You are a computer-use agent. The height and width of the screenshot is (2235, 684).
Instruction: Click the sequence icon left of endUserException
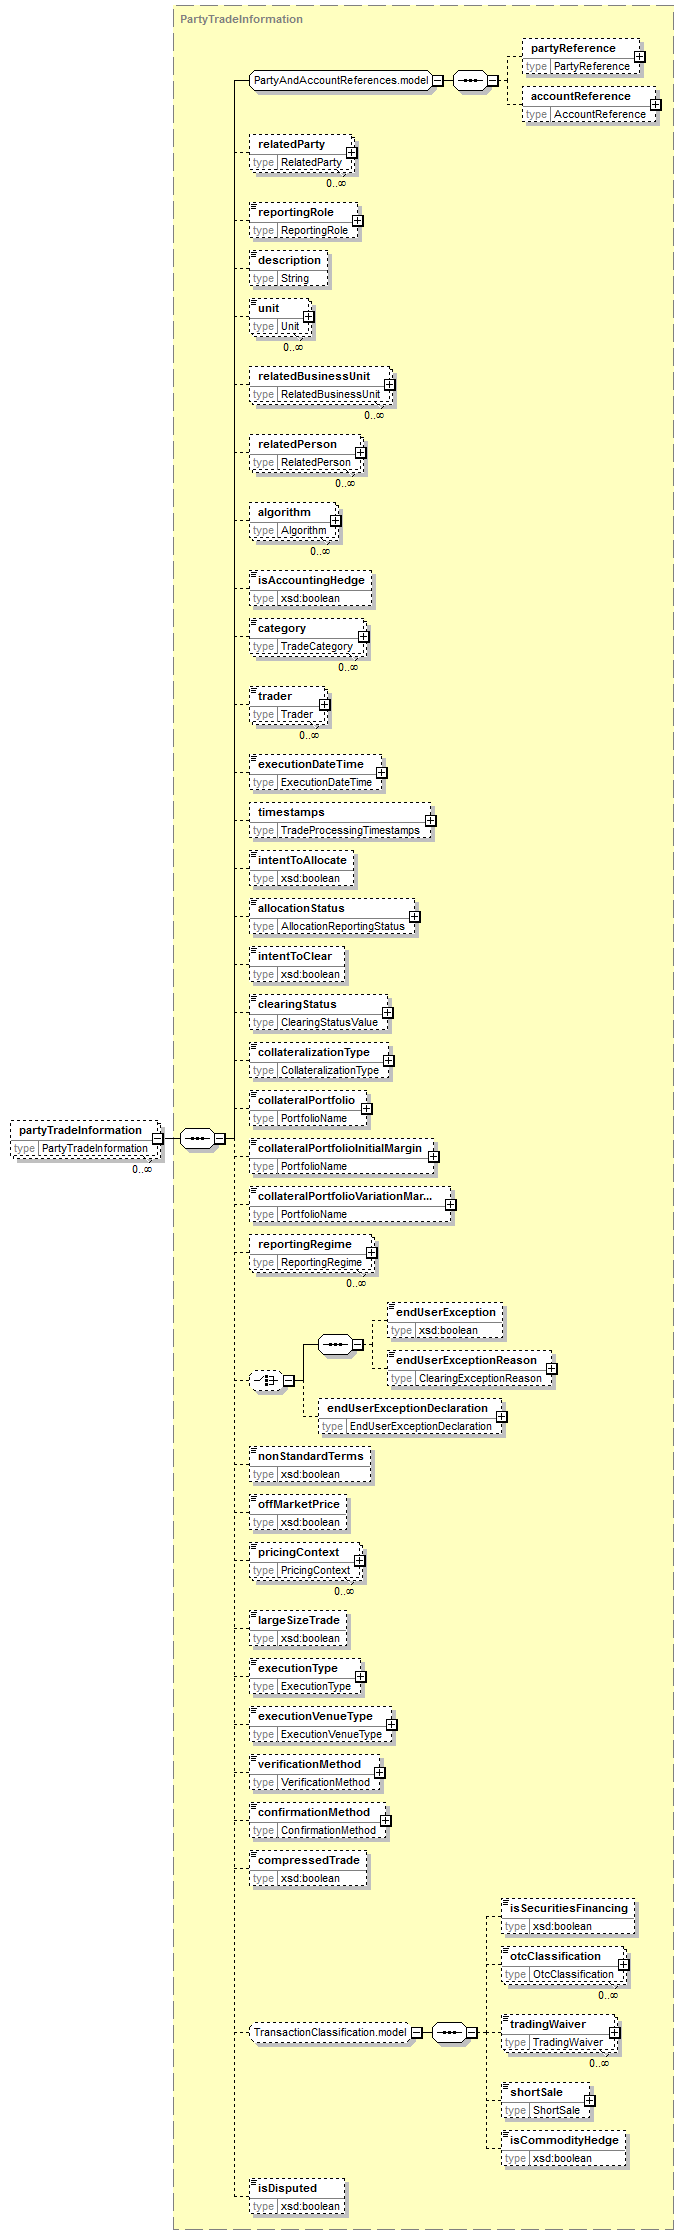tap(334, 1344)
